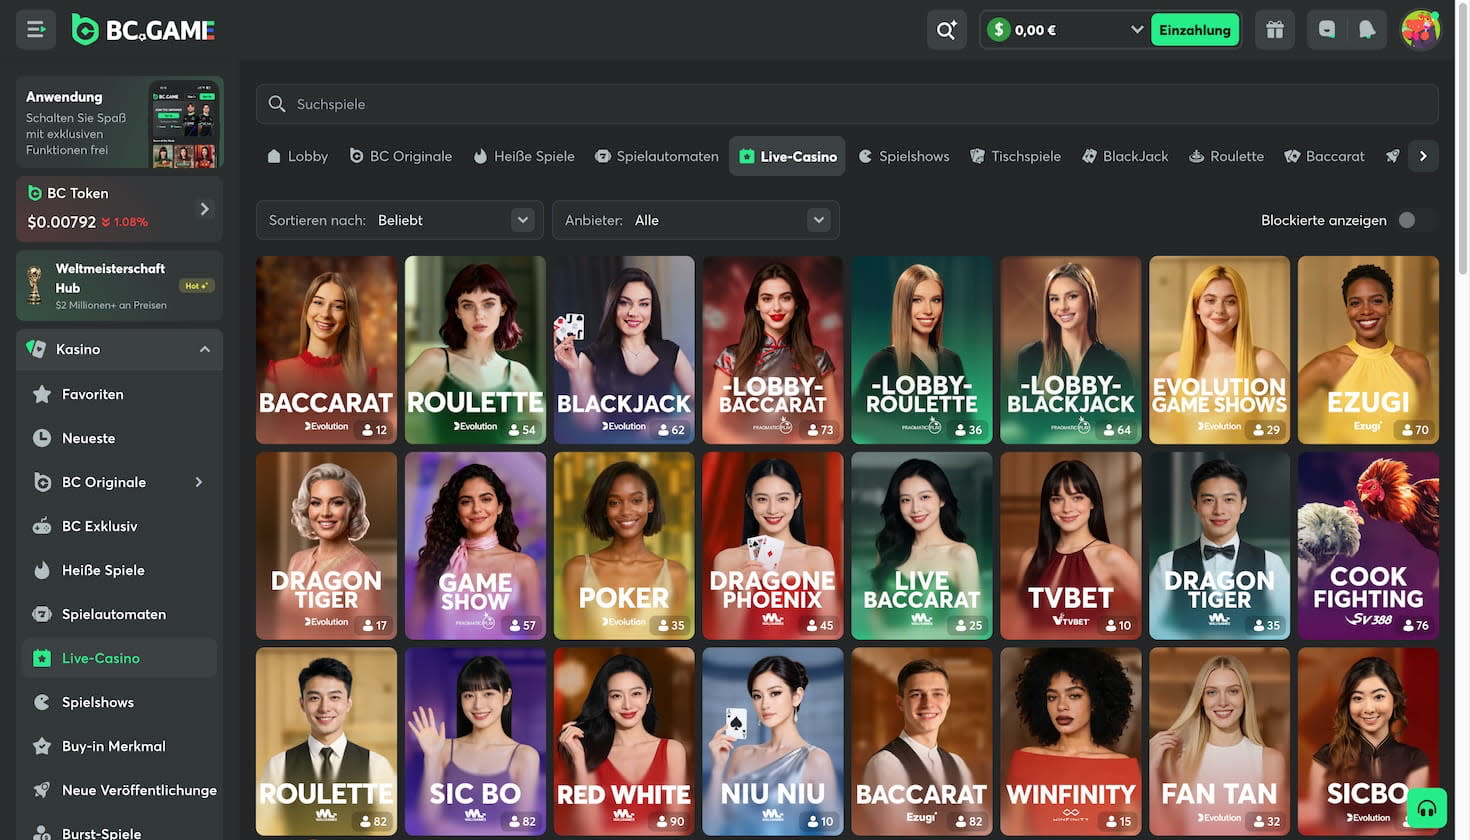Expand the BC Token price arrow
1470x840 pixels.
205,209
